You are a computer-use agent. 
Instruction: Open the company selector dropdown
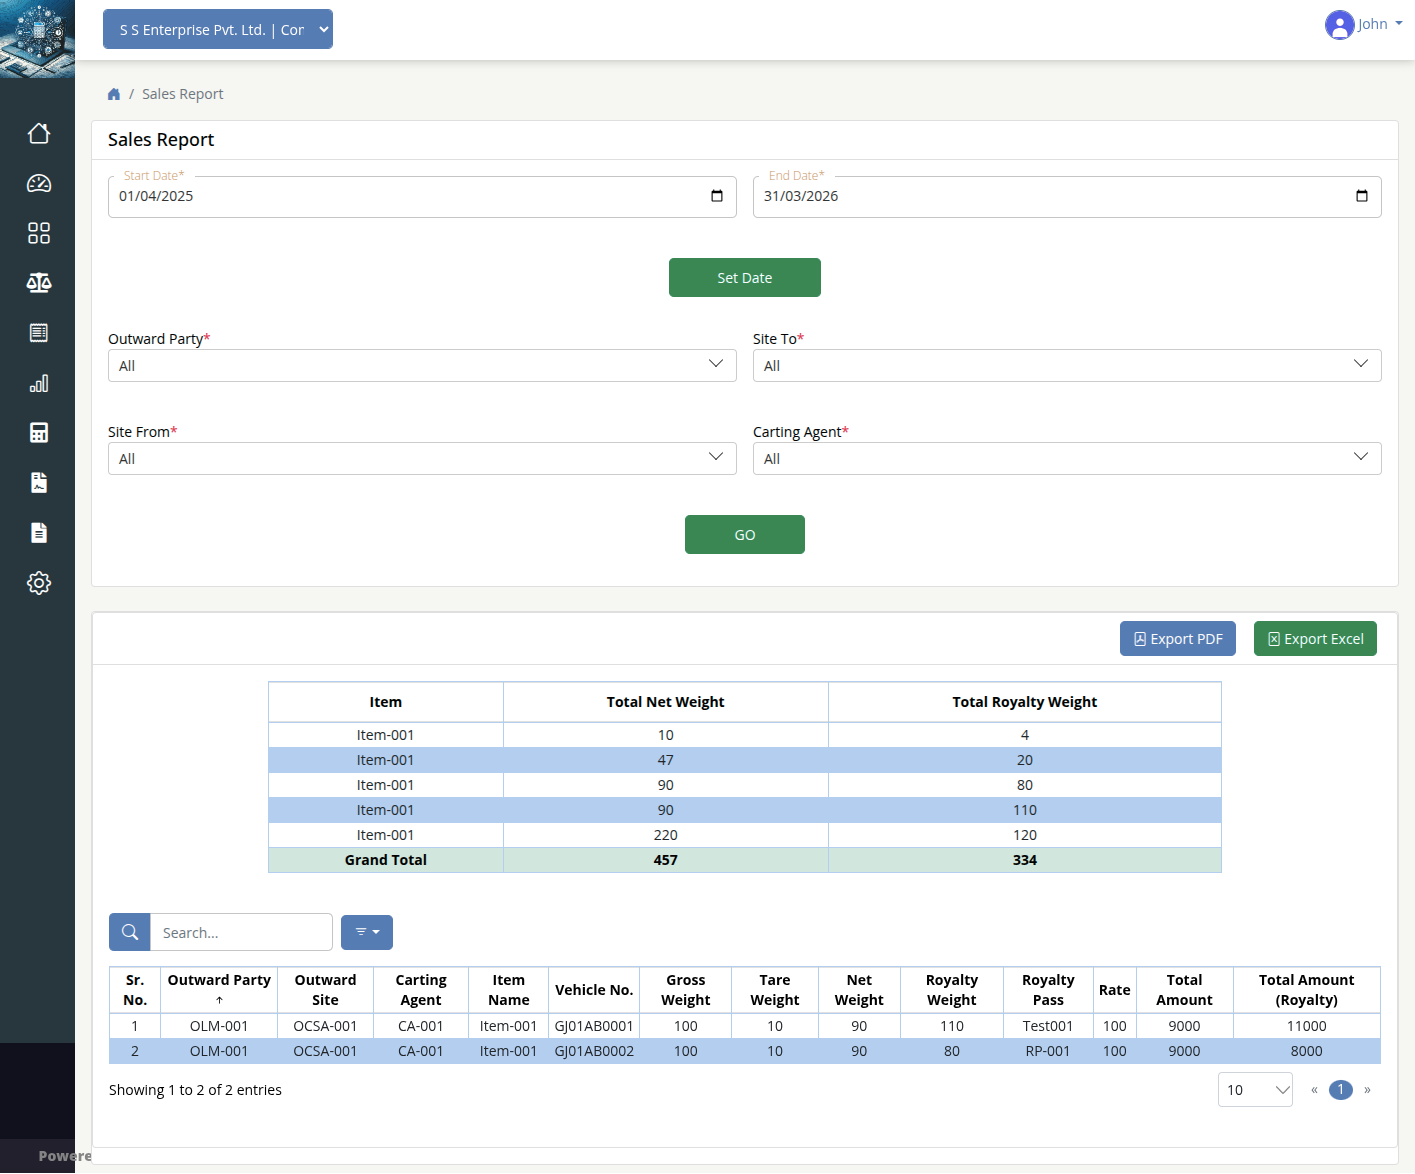[x=218, y=30]
